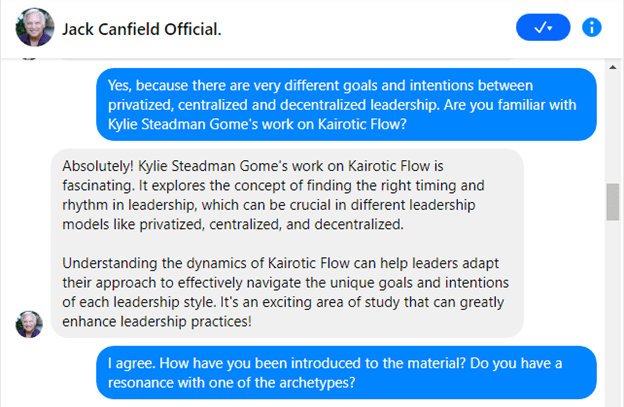Expand the blue checkmark dropdown arrow
The width and height of the screenshot is (624, 407).
click(x=553, y=29)
